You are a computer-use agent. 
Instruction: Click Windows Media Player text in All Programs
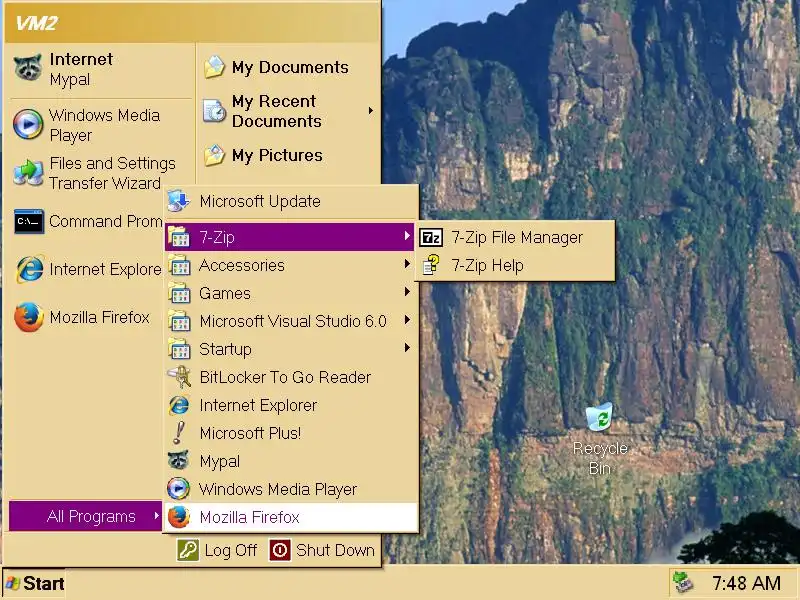coord(278,489)
